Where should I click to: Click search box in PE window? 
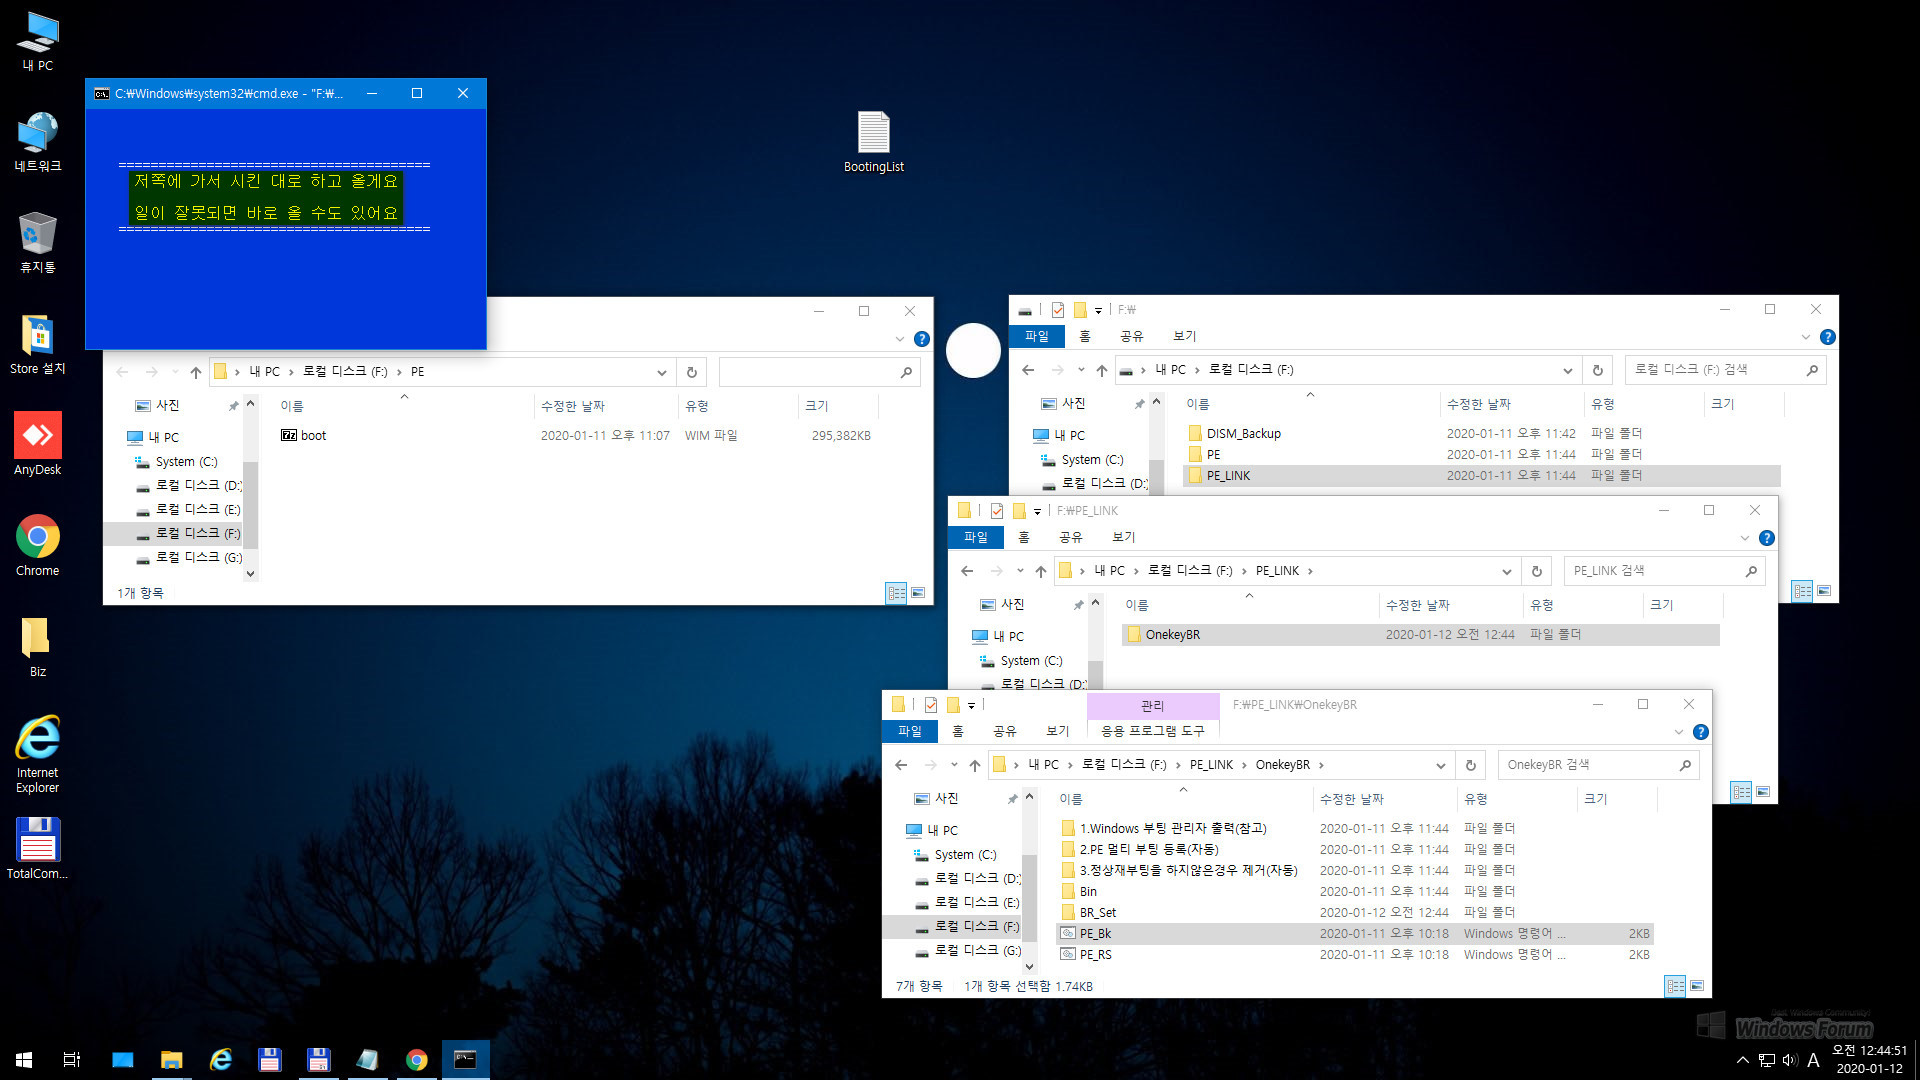pos(819,372)
